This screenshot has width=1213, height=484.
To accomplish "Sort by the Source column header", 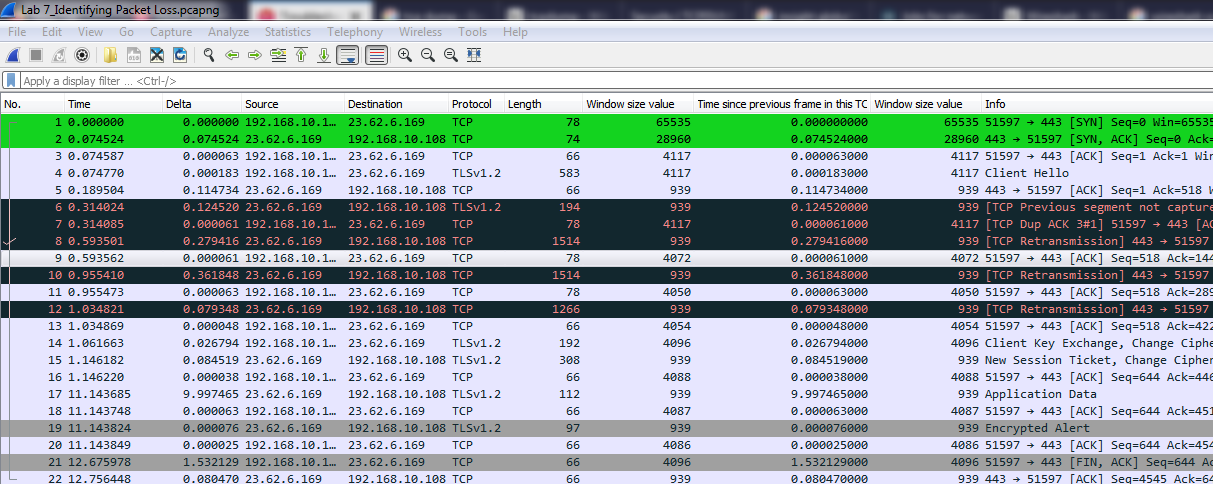I will [293, 104].
